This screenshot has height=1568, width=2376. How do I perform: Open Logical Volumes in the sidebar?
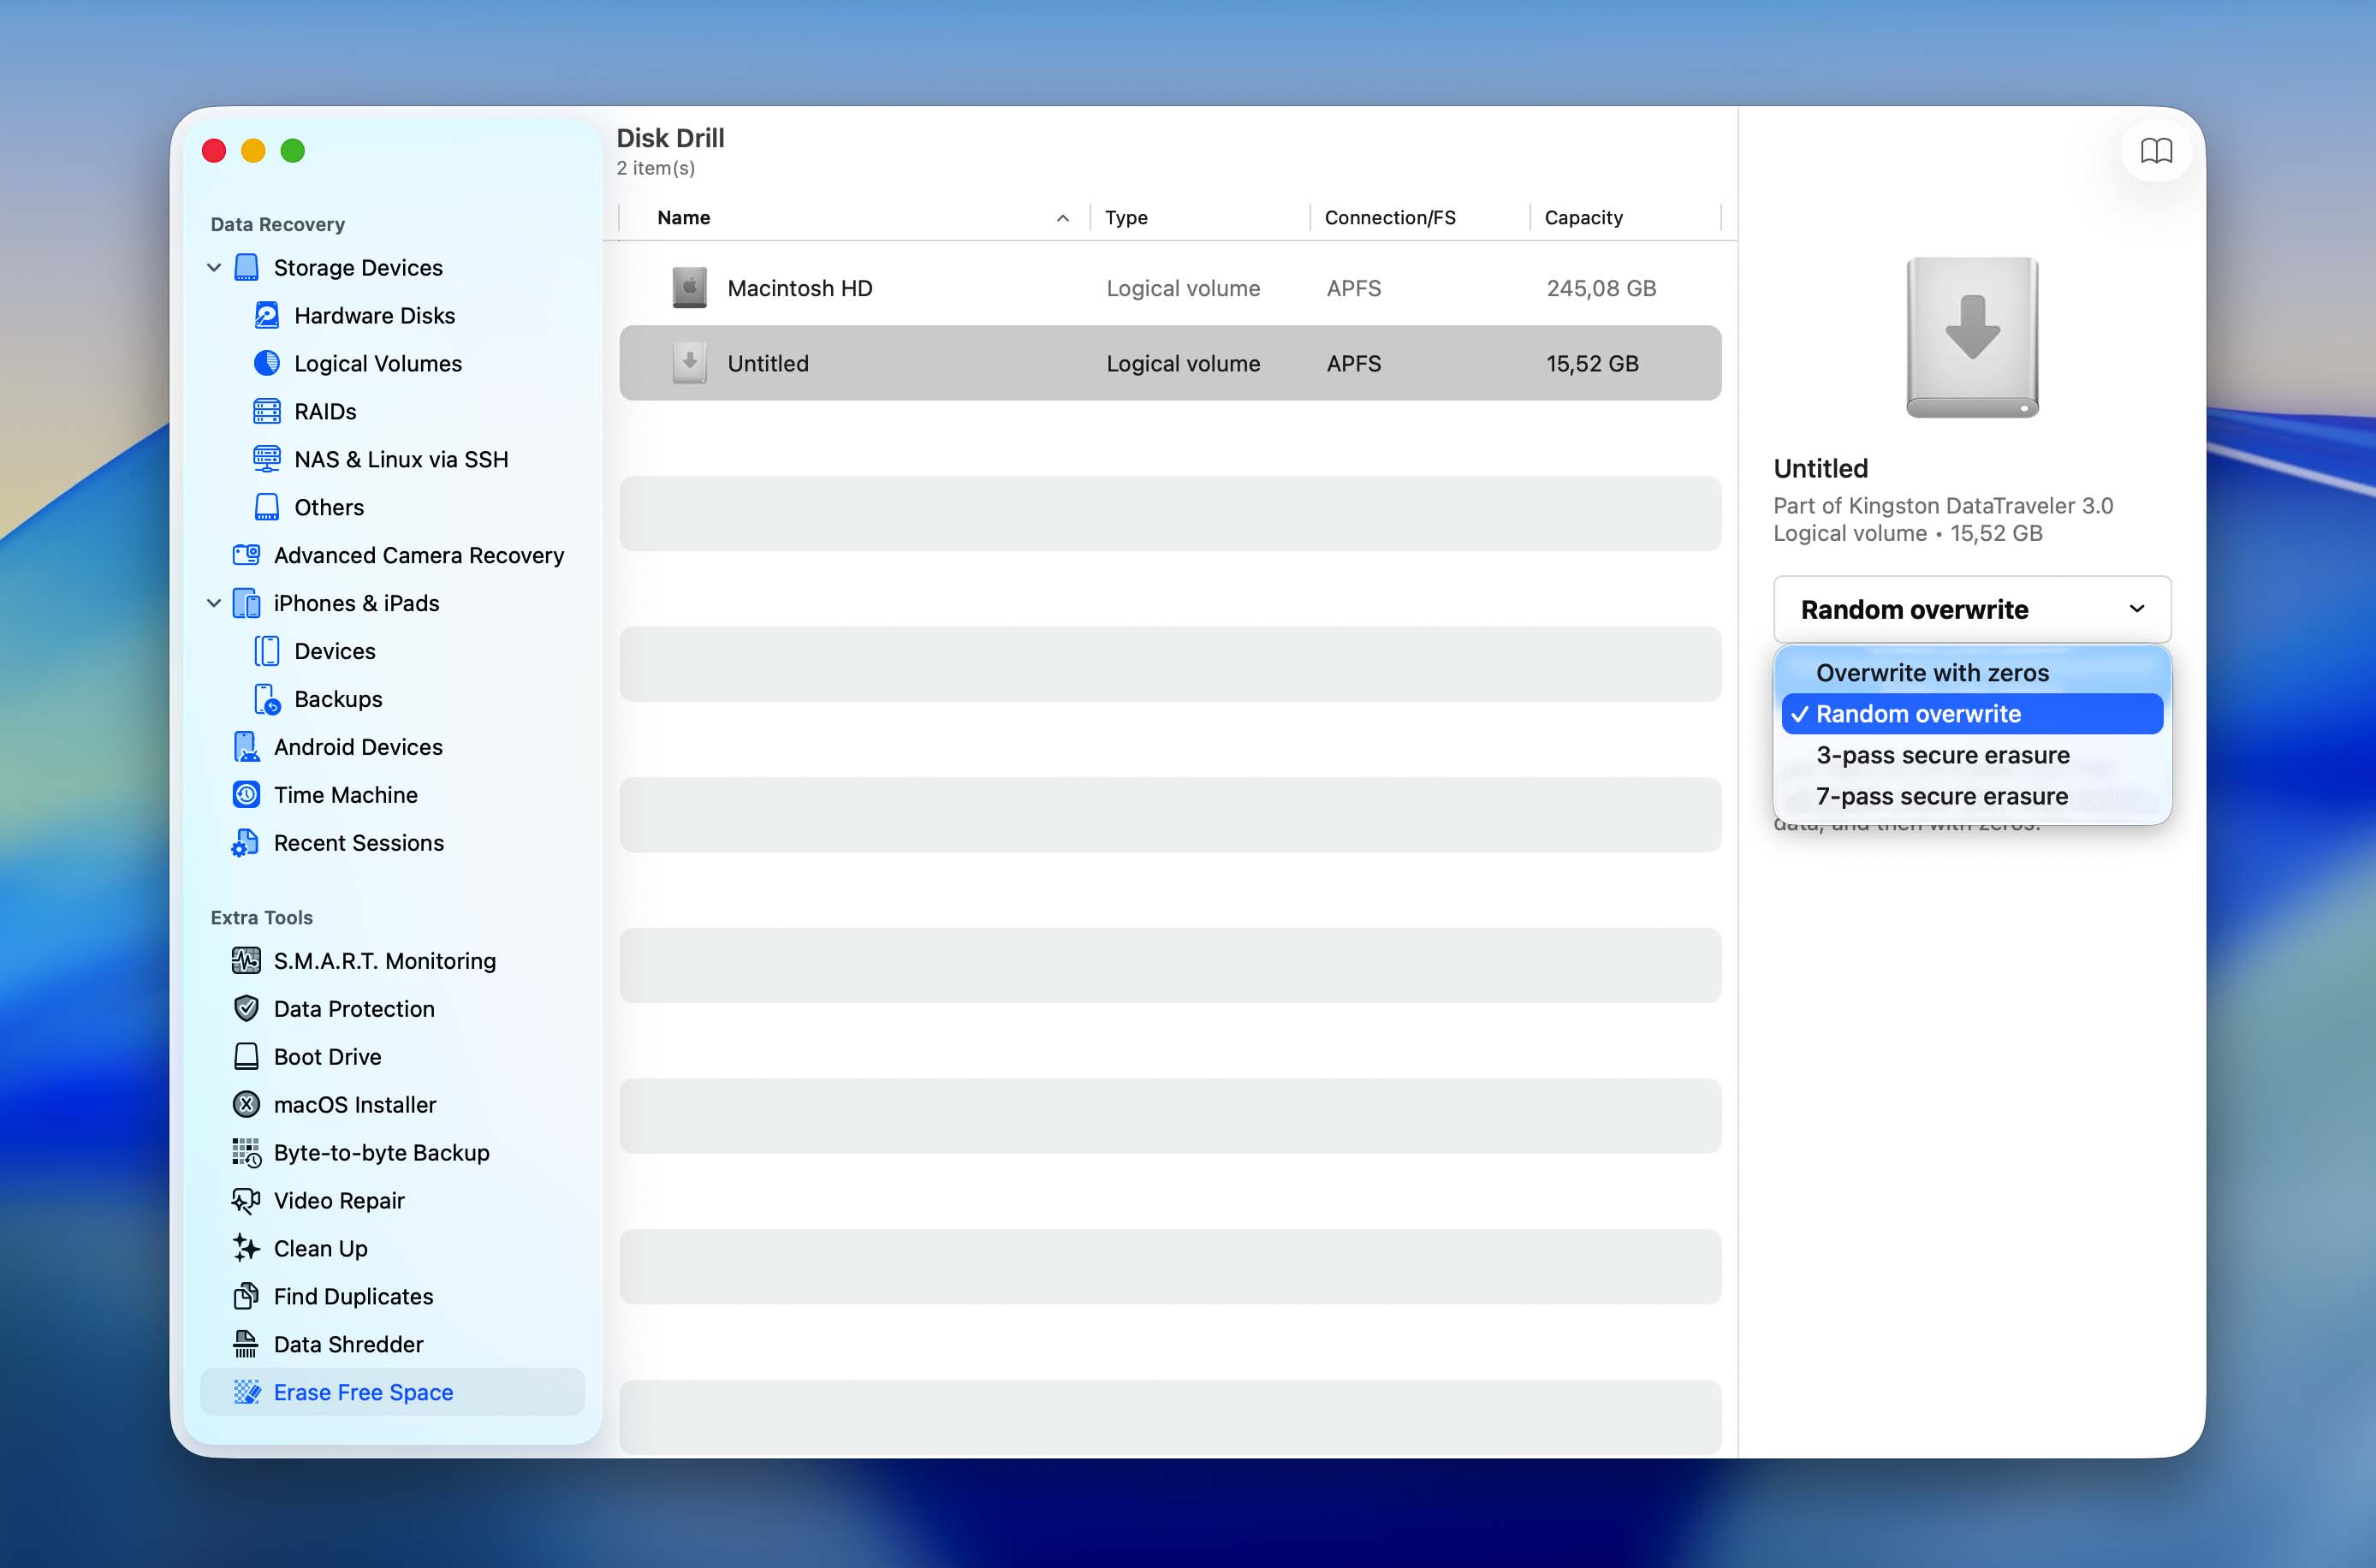click(x=378, y=364)
